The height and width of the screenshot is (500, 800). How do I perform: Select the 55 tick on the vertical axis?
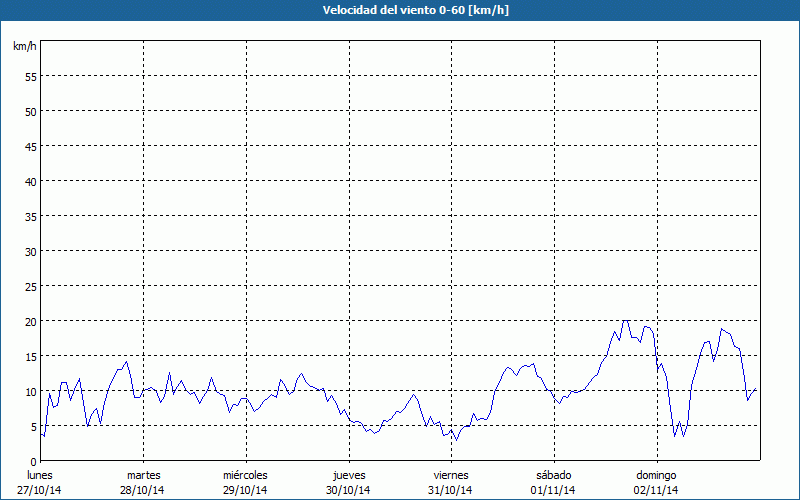tap(31, 76)
